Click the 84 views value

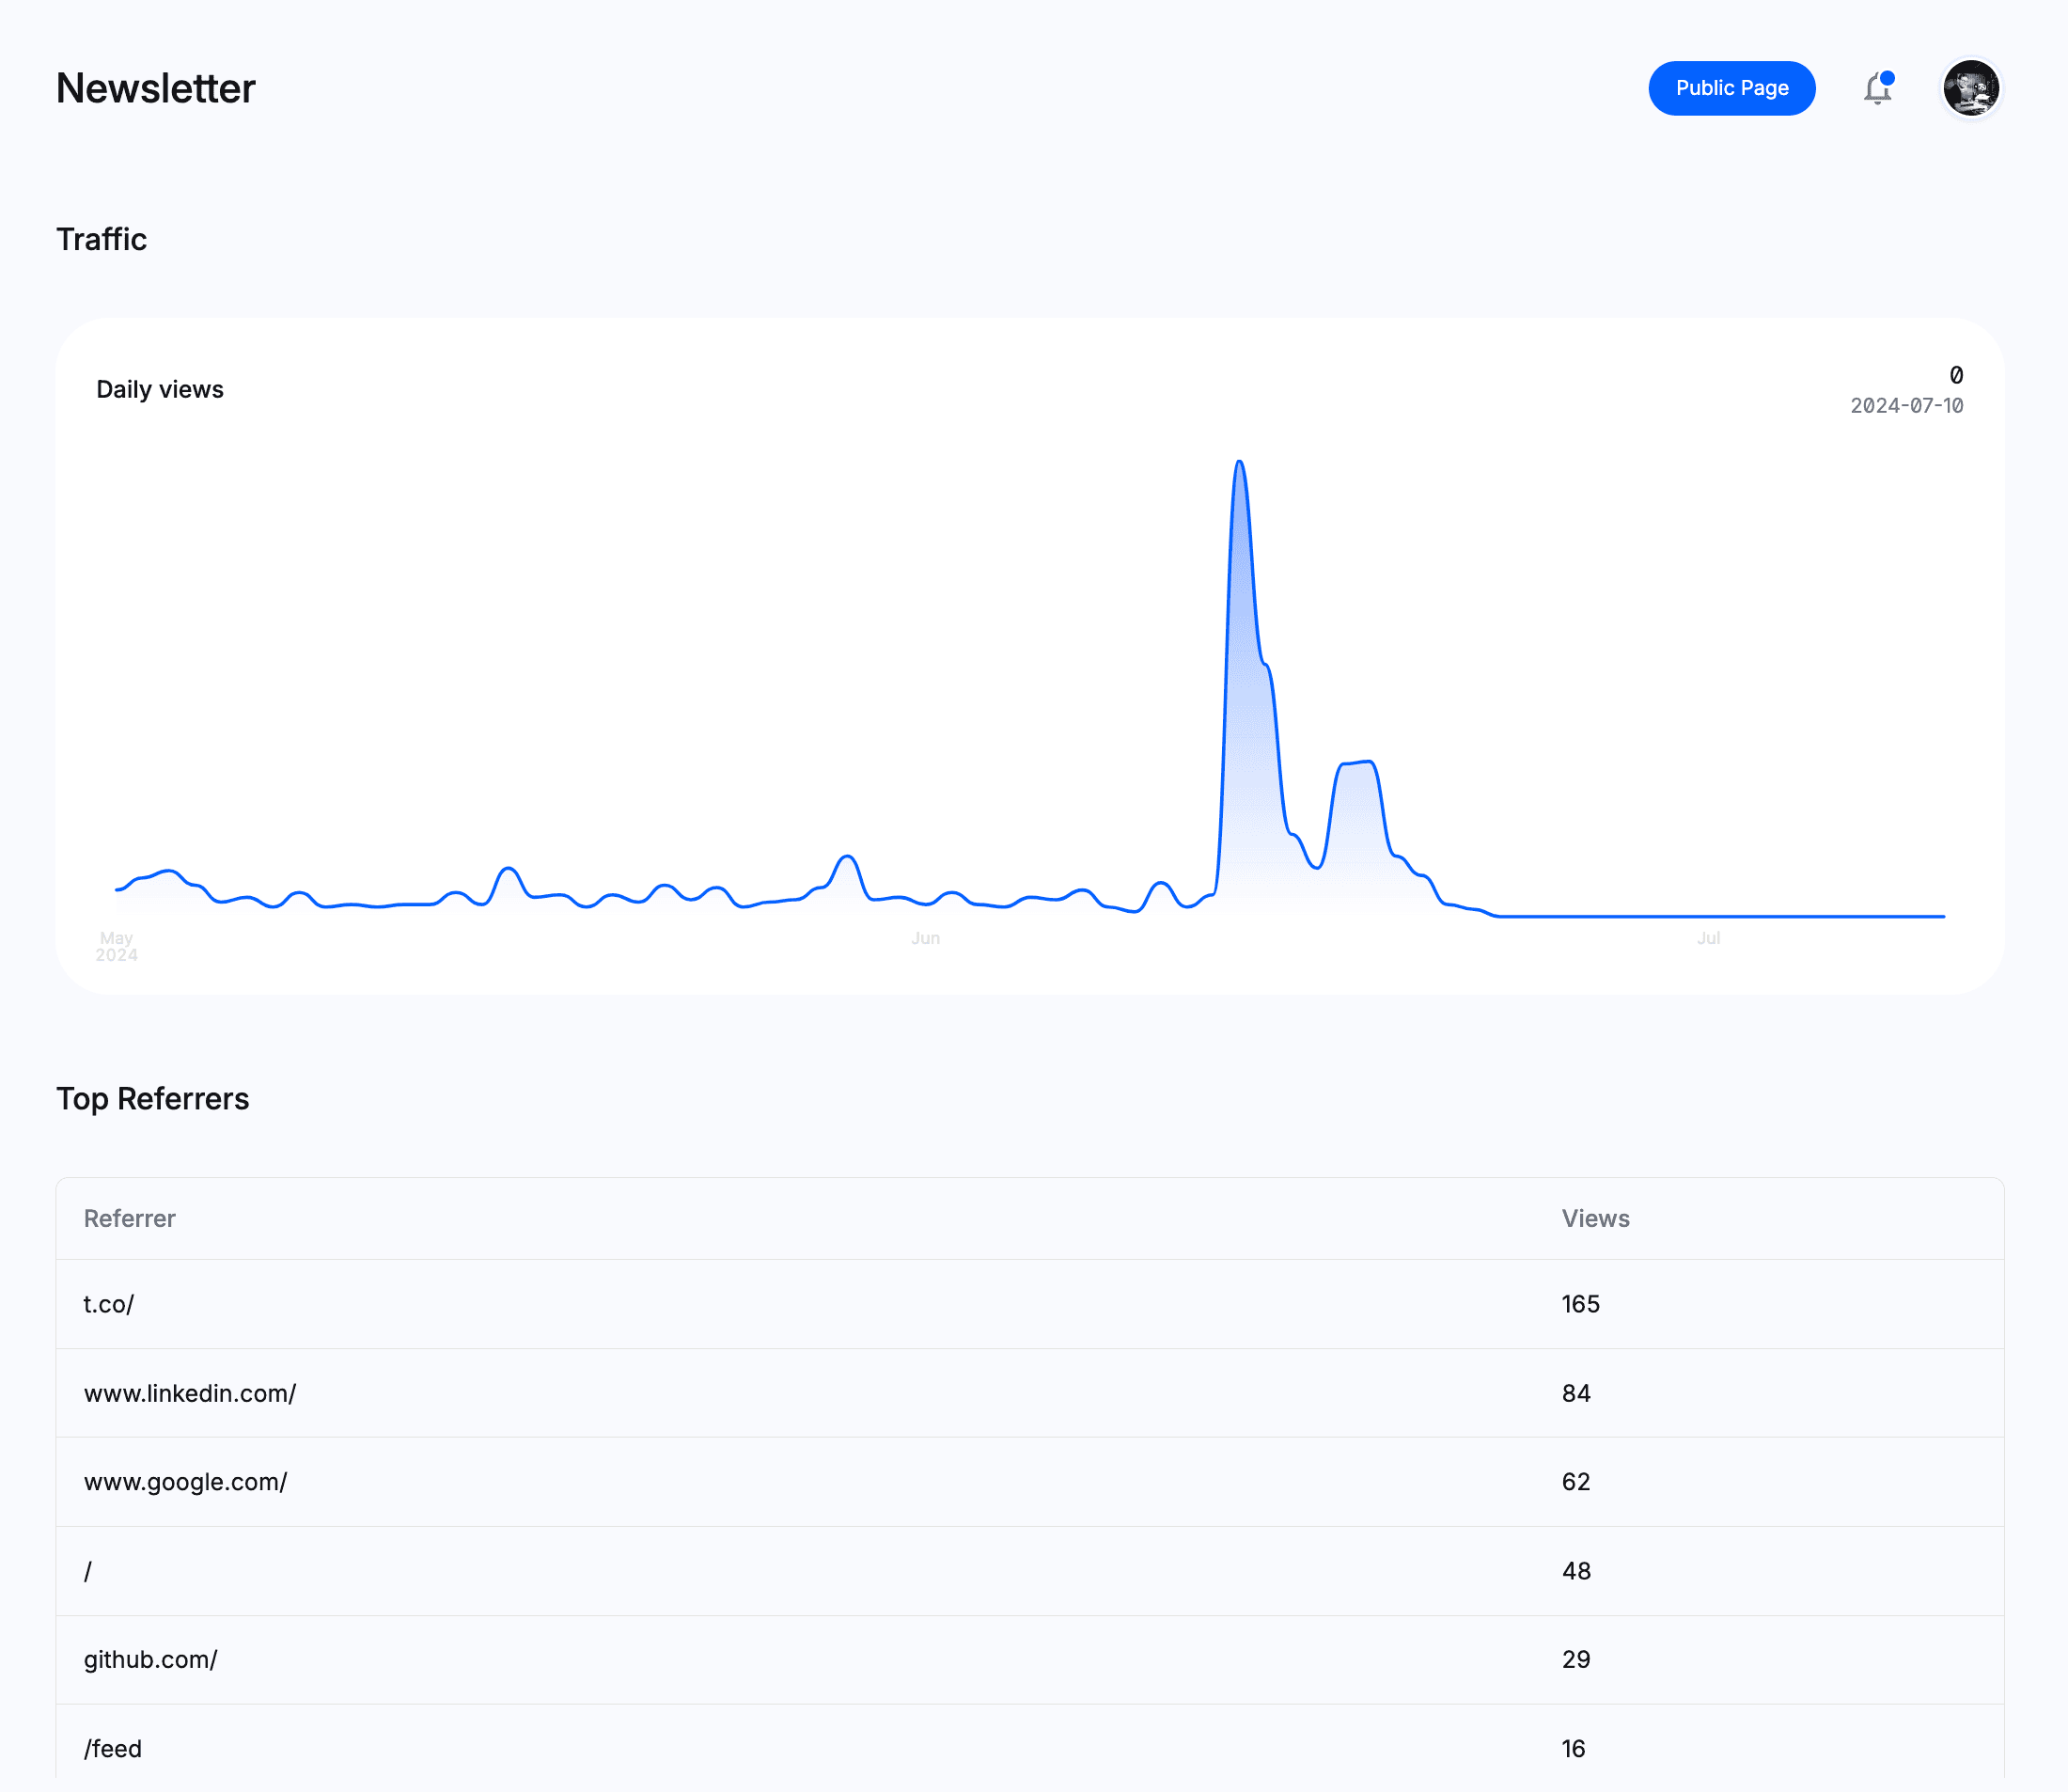(x=1576, y=1393)
